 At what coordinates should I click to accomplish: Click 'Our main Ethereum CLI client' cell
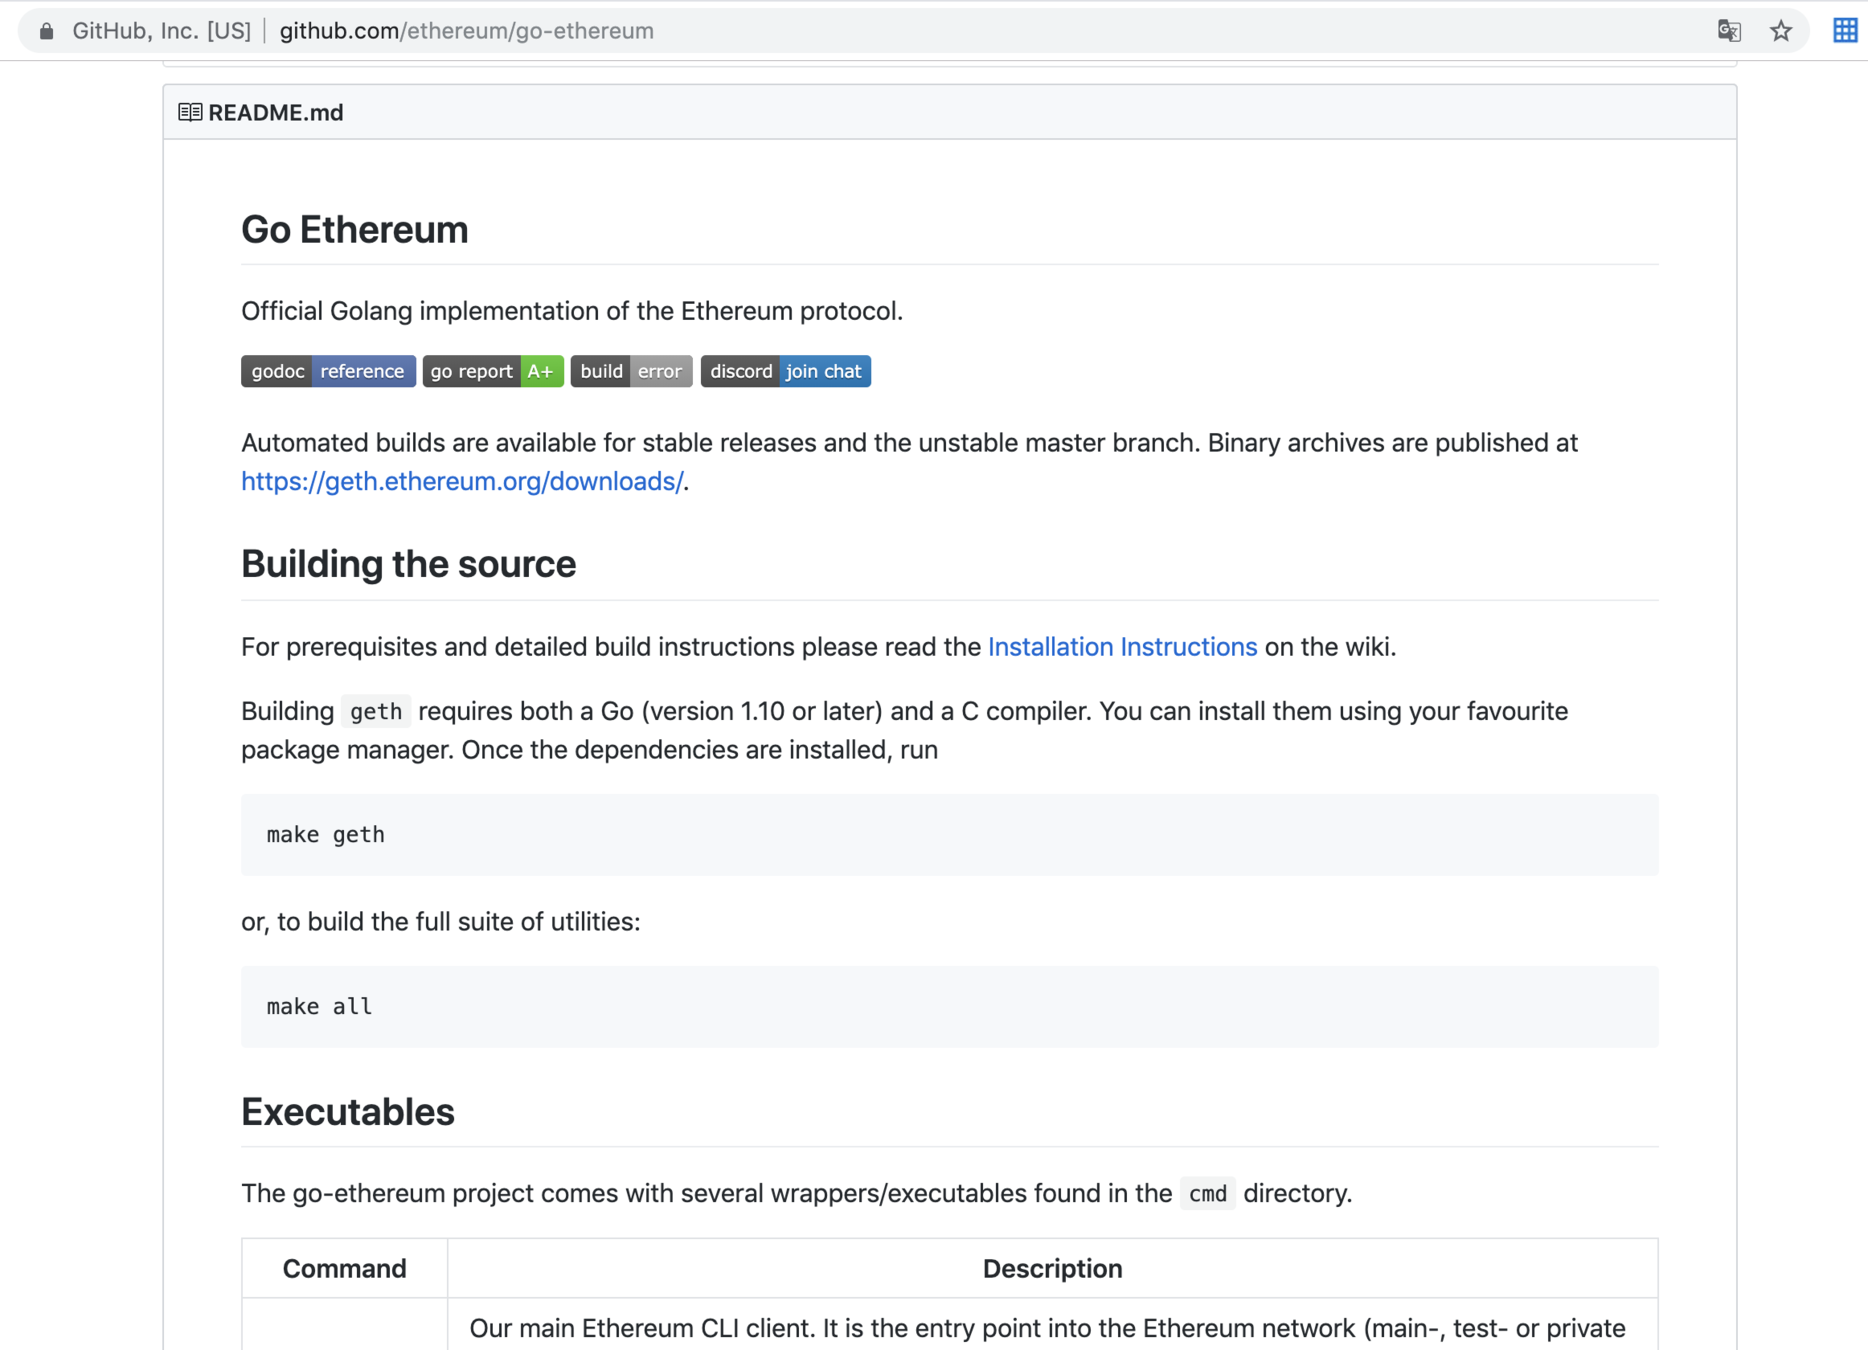click(1052, 1324)
